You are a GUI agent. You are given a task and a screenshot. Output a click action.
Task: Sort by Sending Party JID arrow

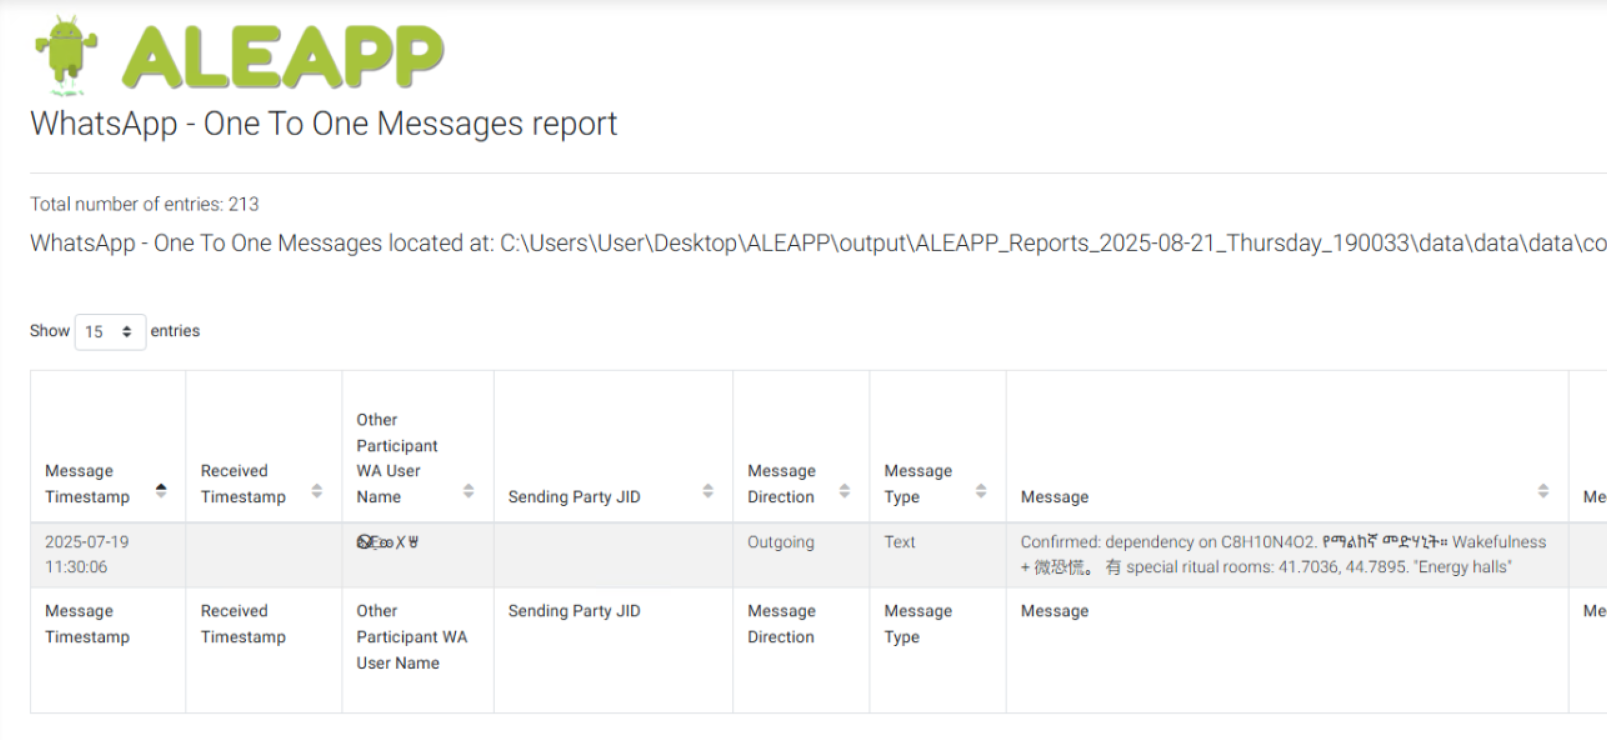click(x=708, y=490)
